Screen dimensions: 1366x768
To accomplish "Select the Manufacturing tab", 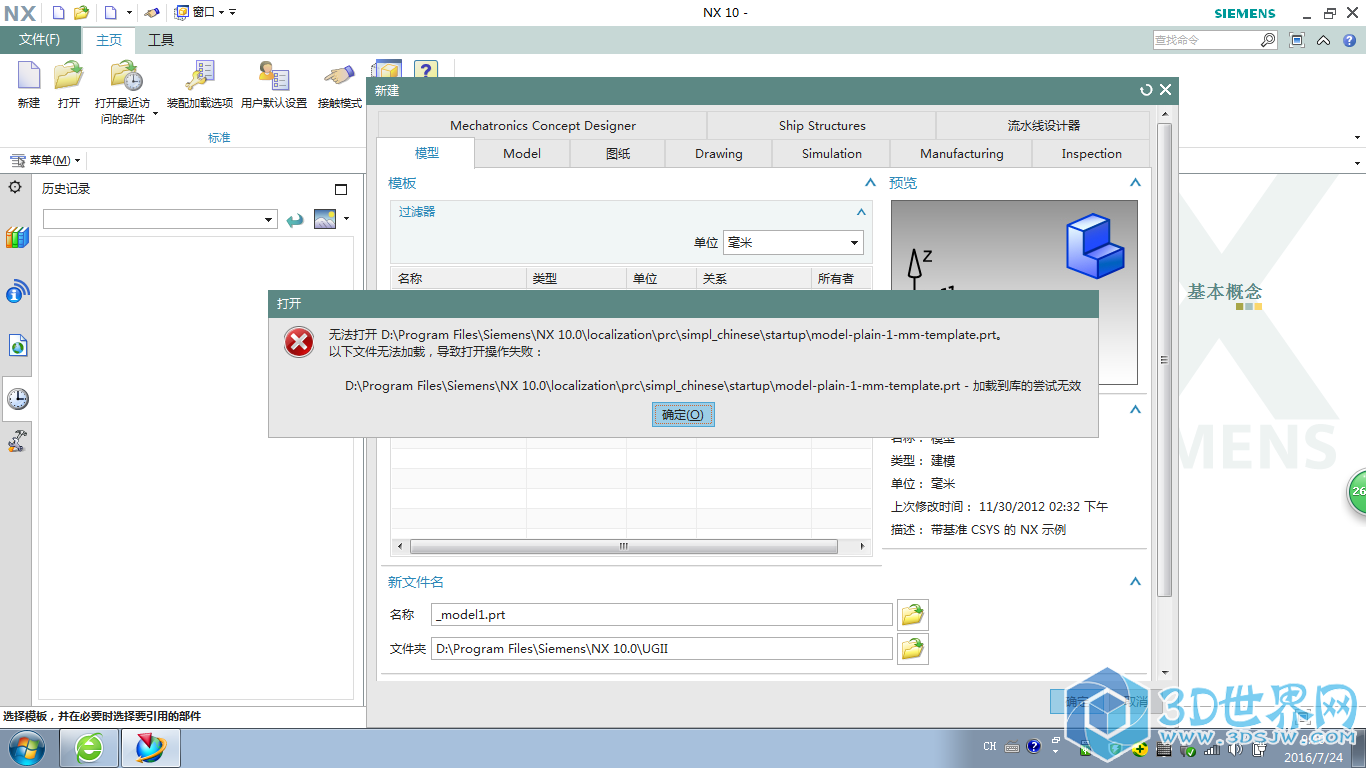I will (962, 153).
